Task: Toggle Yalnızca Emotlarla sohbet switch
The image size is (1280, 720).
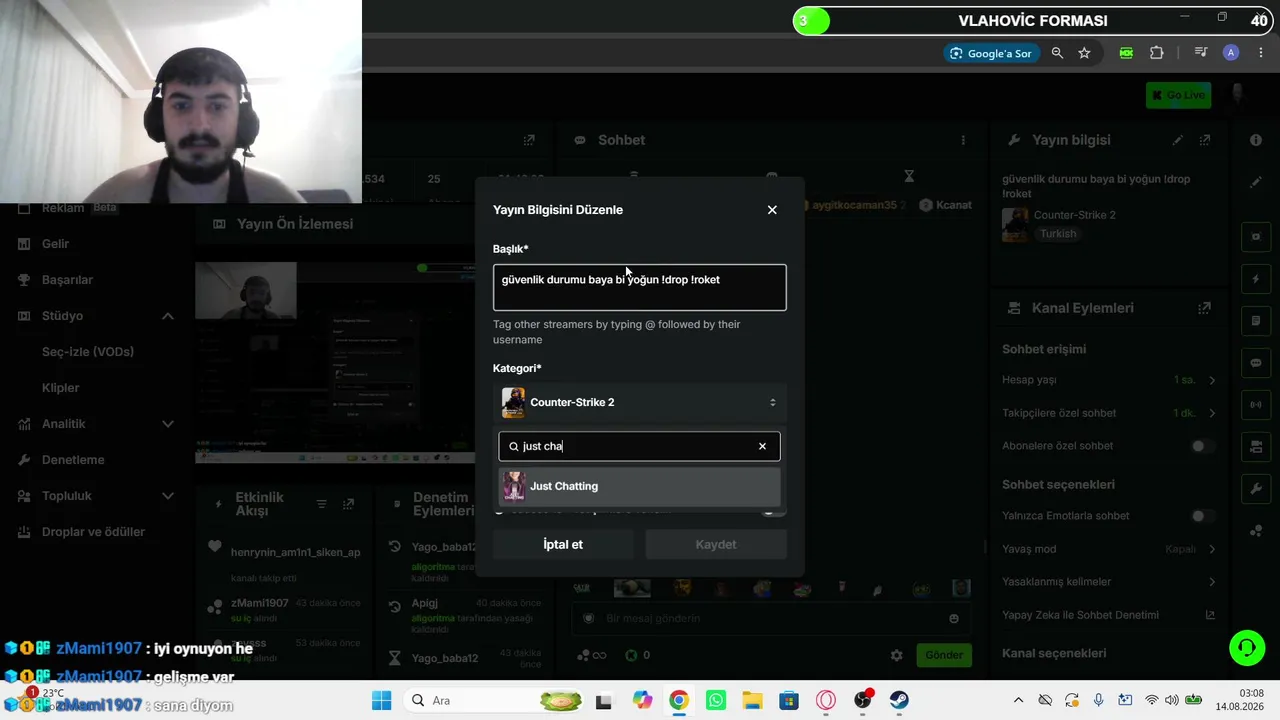Action: (x=1203, y=516)
